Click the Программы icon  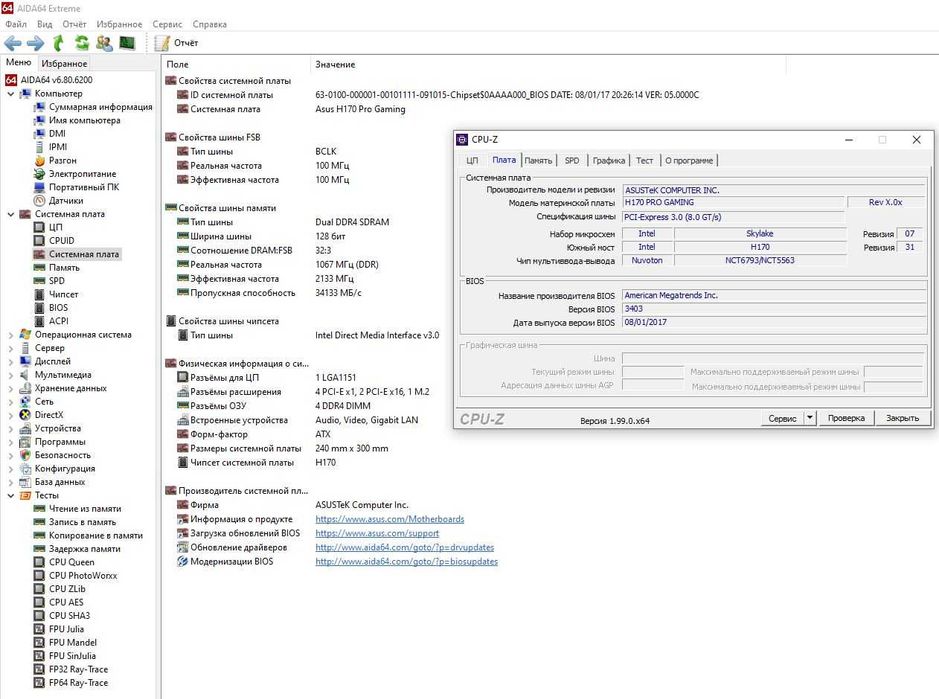tap(25, 441)
